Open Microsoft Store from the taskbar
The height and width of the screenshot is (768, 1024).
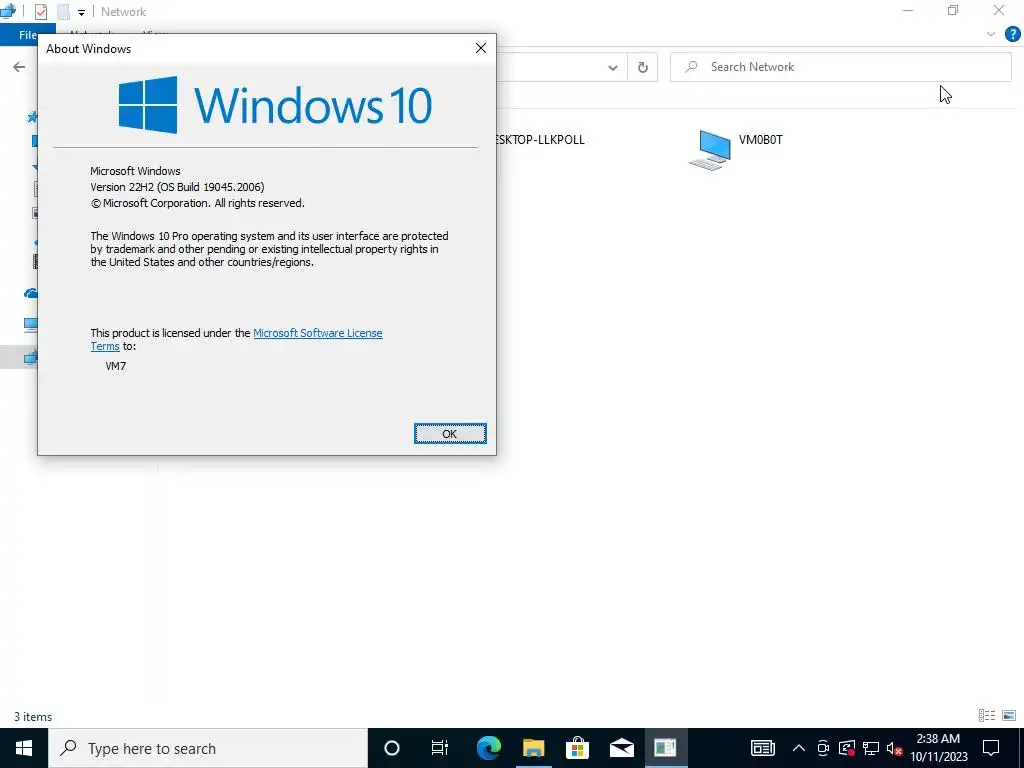578,748
